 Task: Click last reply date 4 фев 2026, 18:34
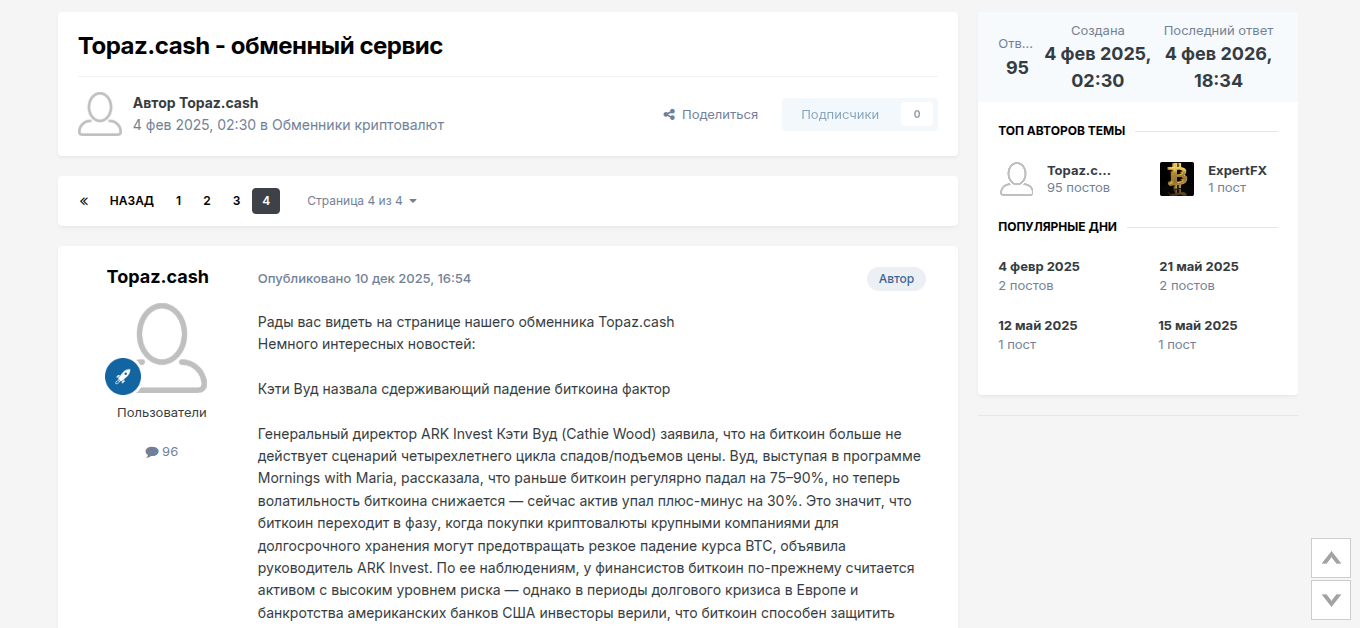(x=1218, y=67)
